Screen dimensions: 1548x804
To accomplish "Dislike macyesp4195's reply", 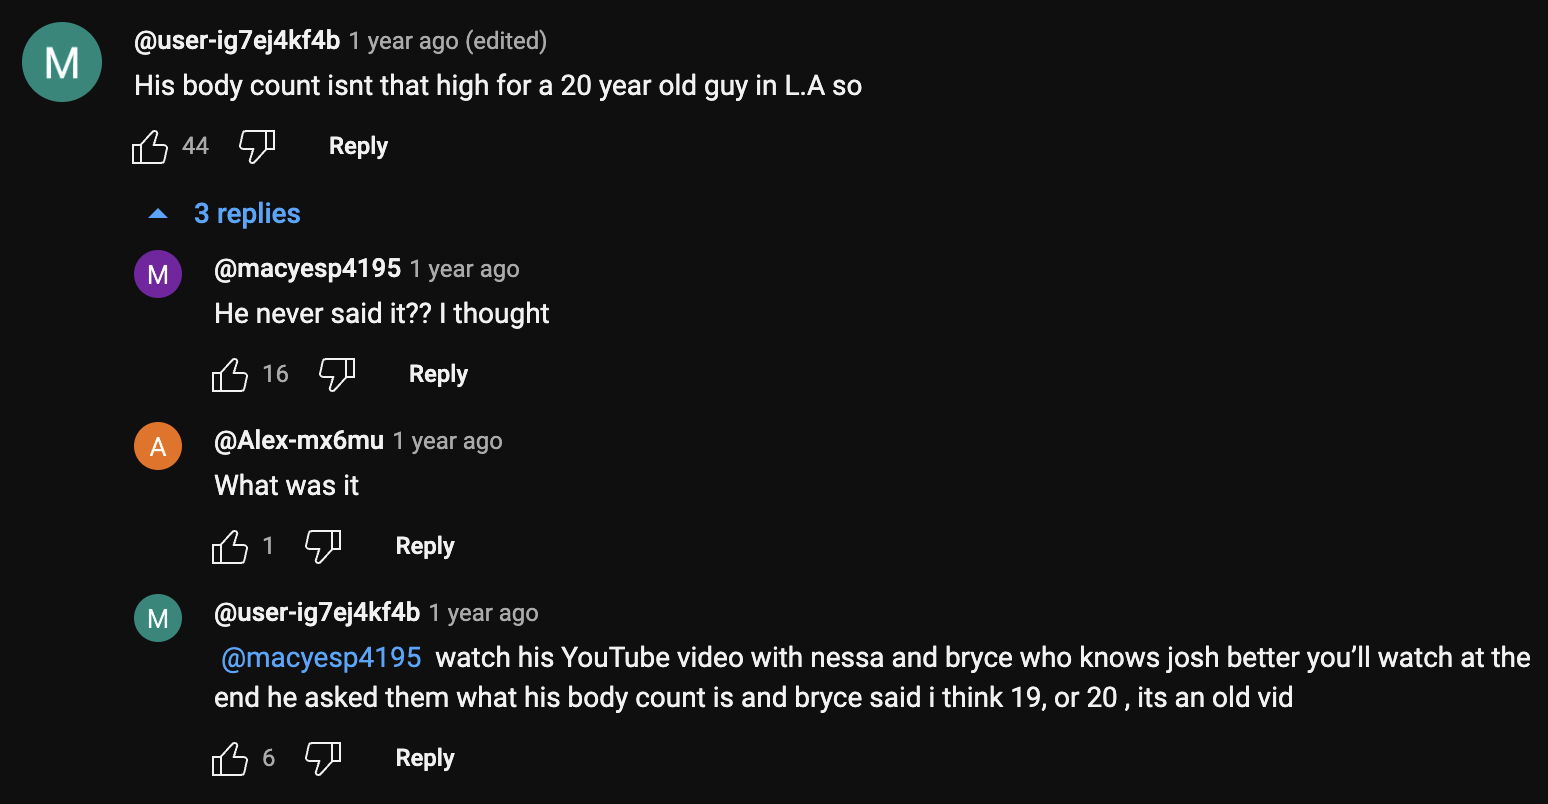I will [337, 375].
